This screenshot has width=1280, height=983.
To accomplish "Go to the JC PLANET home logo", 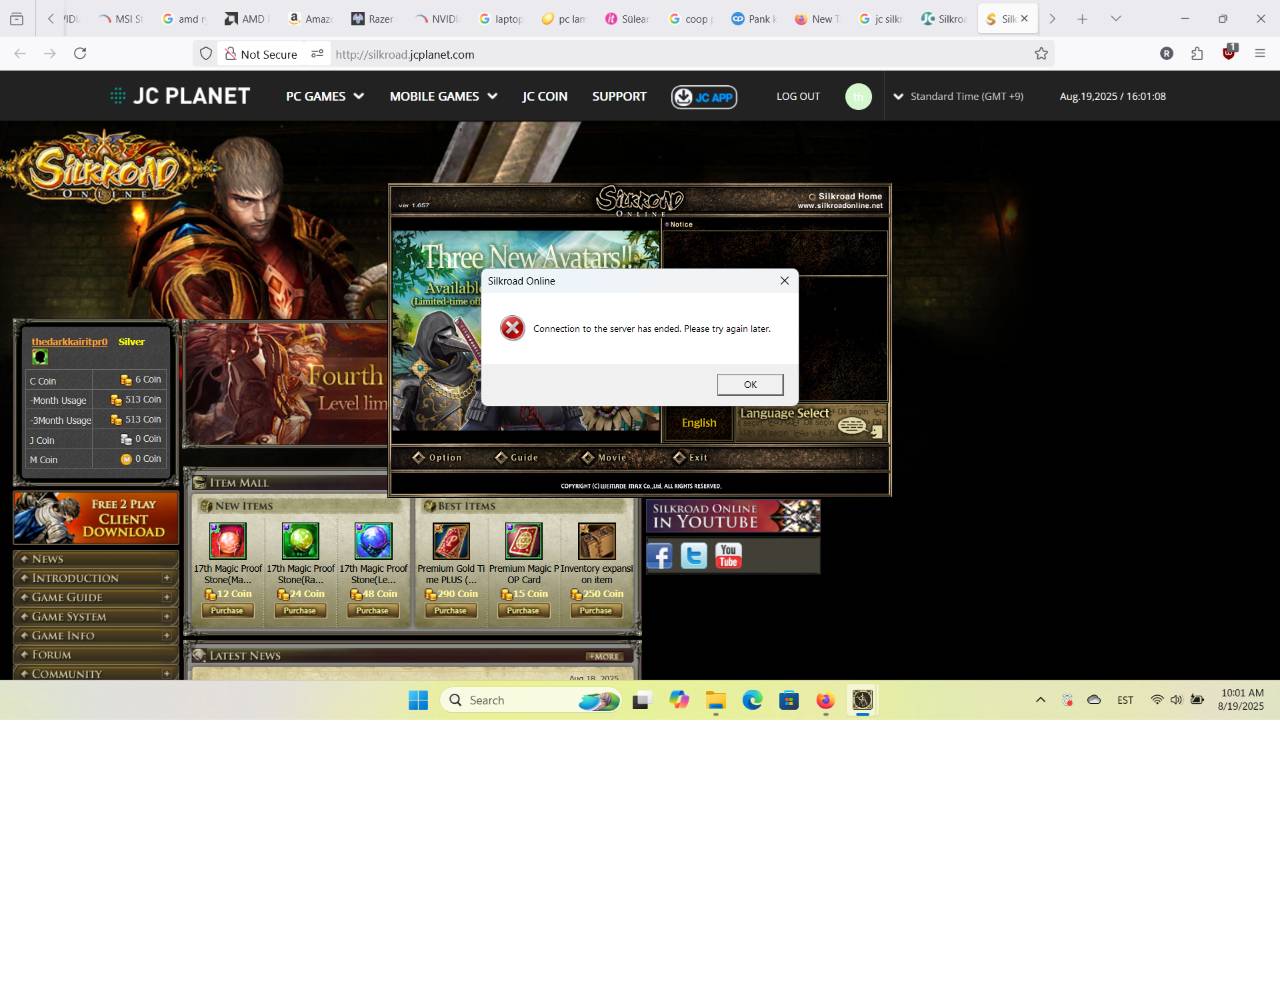I will point(180,96).
